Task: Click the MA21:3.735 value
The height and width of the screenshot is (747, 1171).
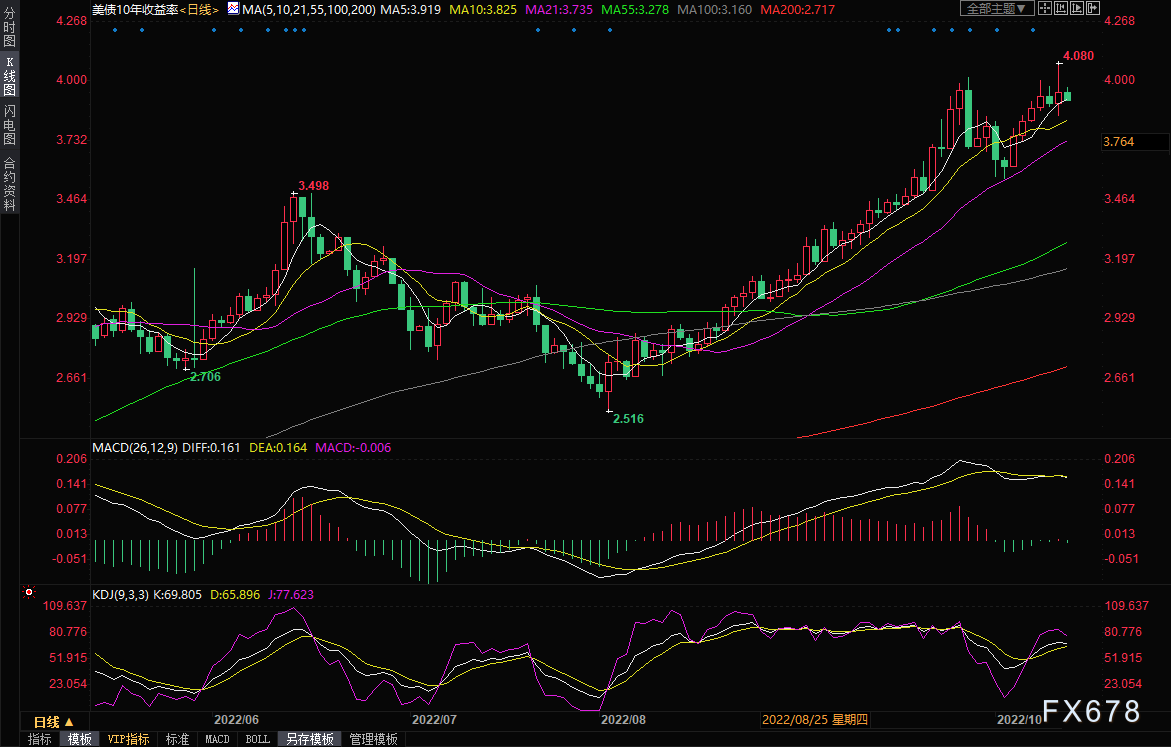Action: pos(559,10)
